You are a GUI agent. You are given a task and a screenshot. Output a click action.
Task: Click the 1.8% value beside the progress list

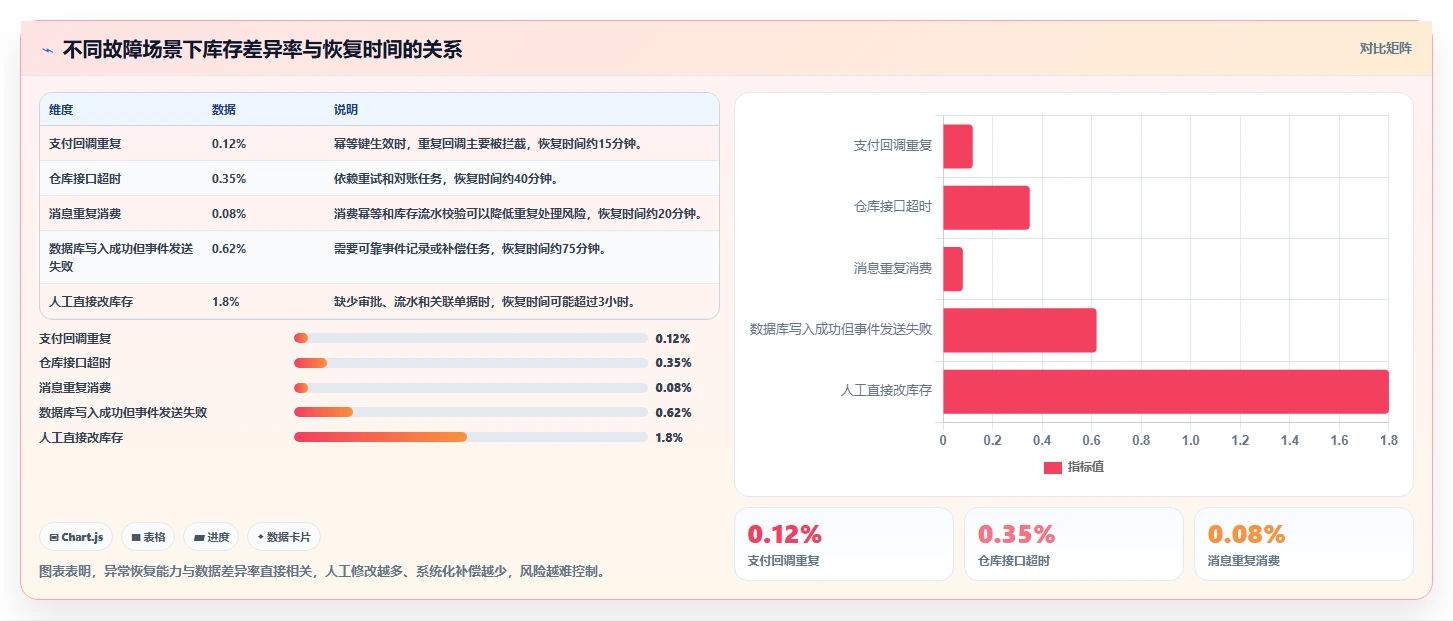669,437
